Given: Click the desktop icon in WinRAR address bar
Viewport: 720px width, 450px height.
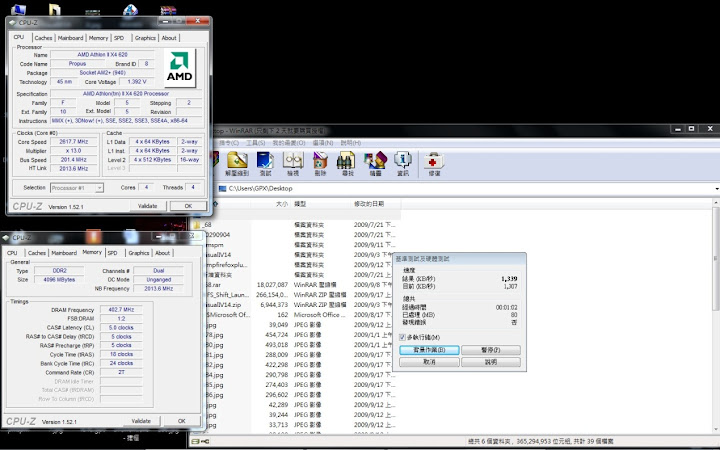Looking at the screenshot, I should point(223,188).
